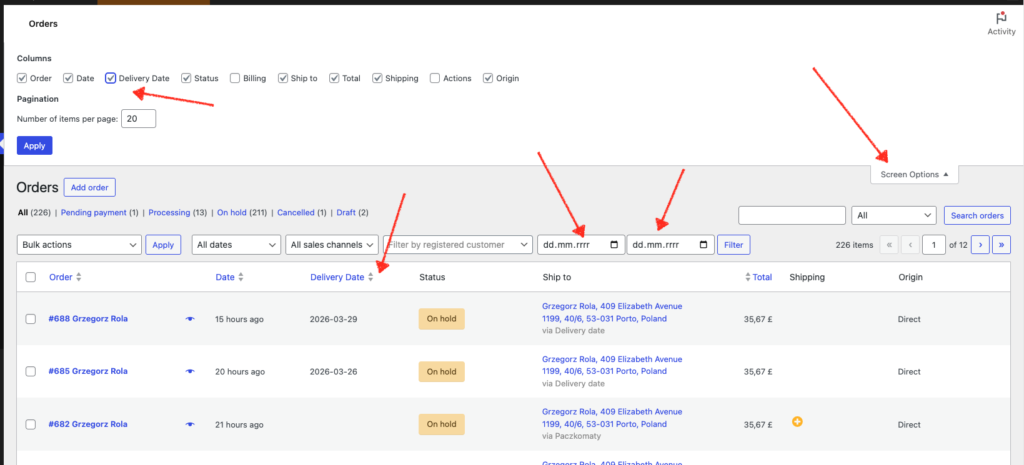Open order #688 Grzegorz Rola
The height and width of the screenshot is (465, 1024).
pos(88,319)
